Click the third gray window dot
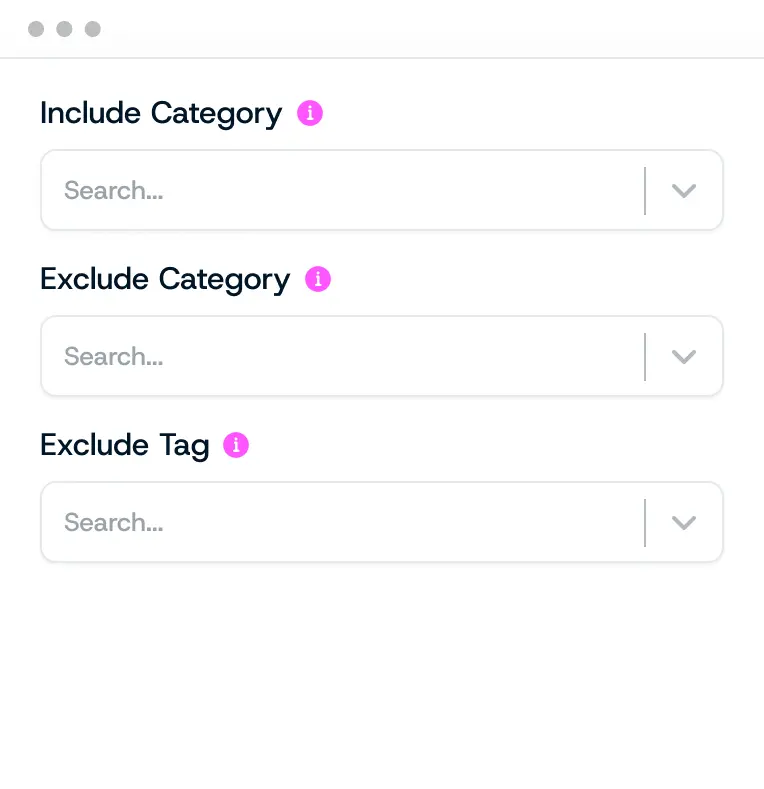Viewport: 764px width, 789px height. click(92, 29)
